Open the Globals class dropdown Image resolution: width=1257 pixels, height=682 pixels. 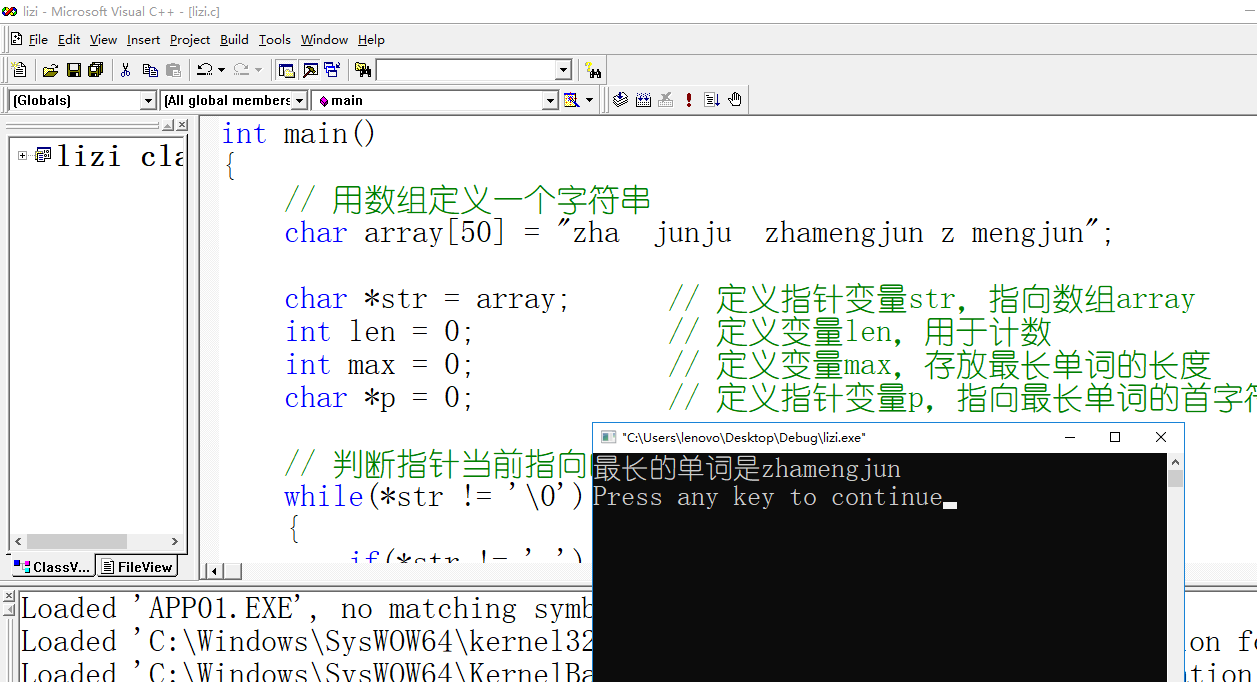148,100
